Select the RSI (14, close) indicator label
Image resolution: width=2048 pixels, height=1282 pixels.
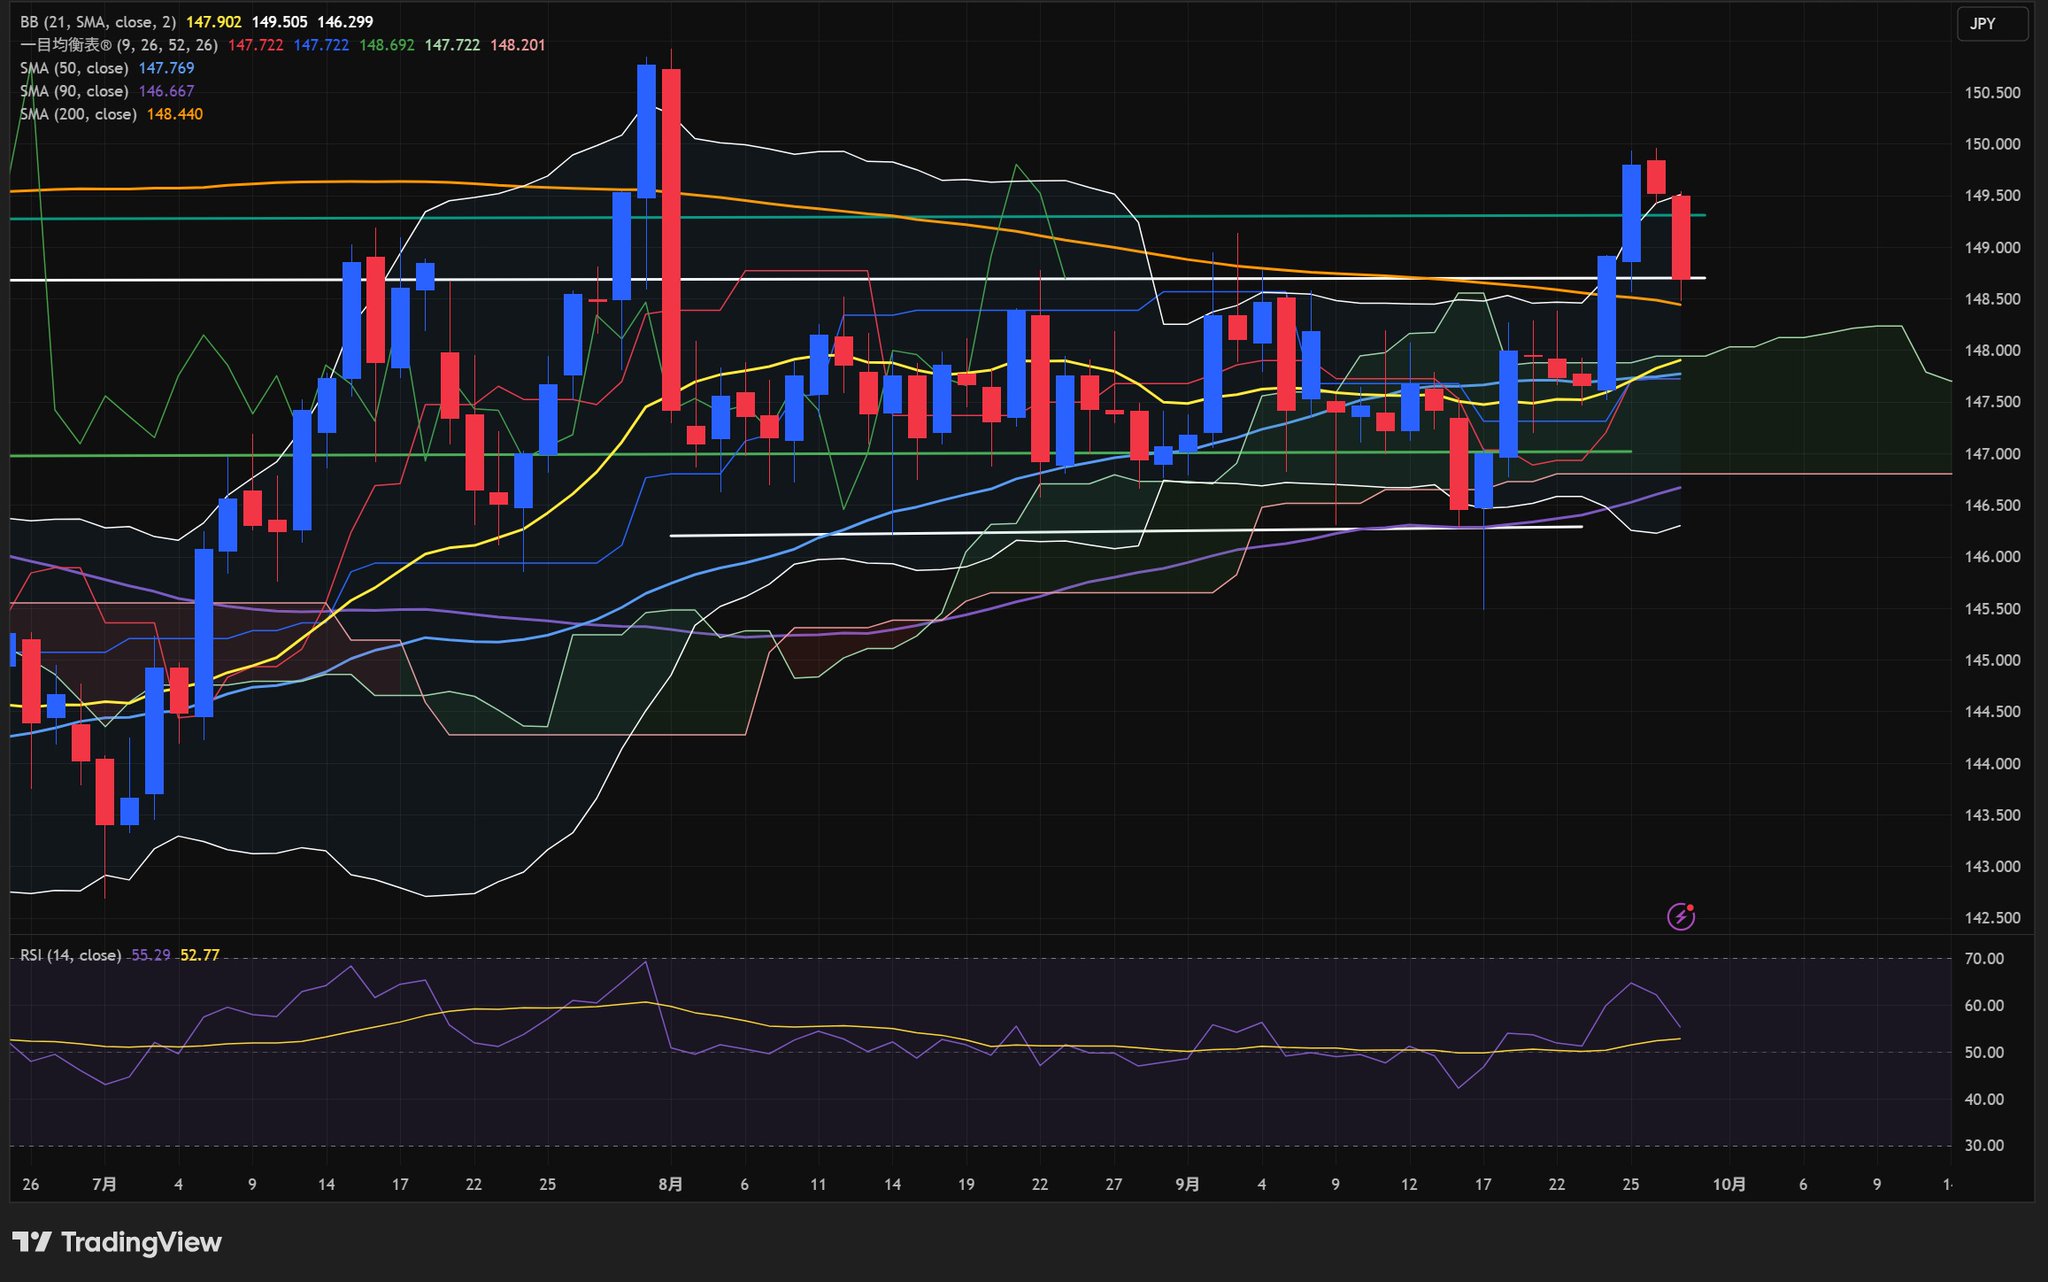70,955
